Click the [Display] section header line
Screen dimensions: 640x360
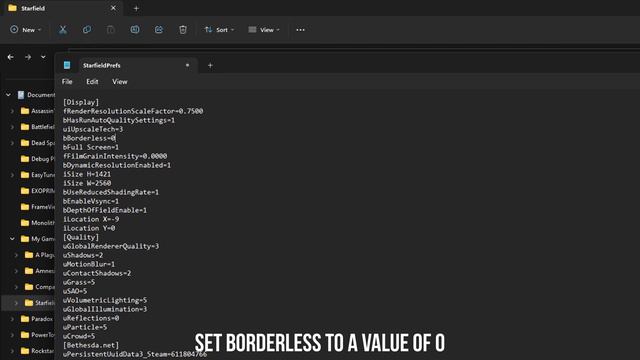coord(81,102)
